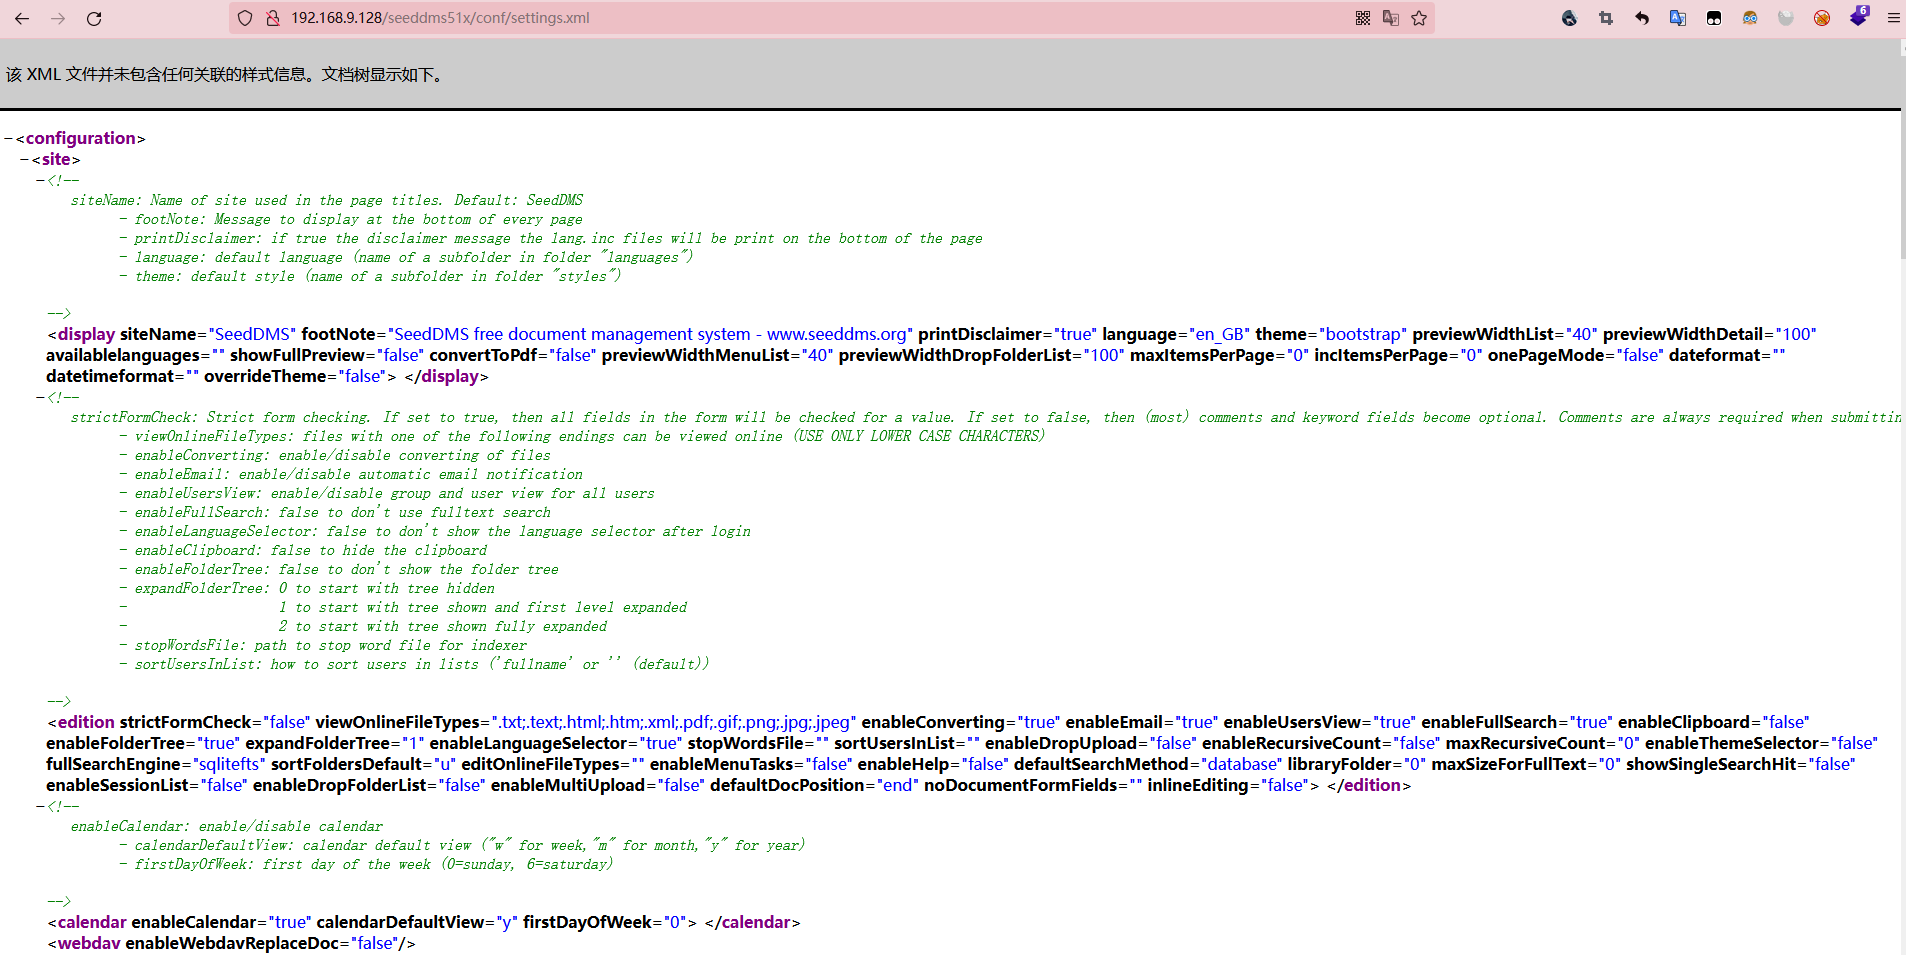Click the XML no-style-information notice text

tap(225, 75)
